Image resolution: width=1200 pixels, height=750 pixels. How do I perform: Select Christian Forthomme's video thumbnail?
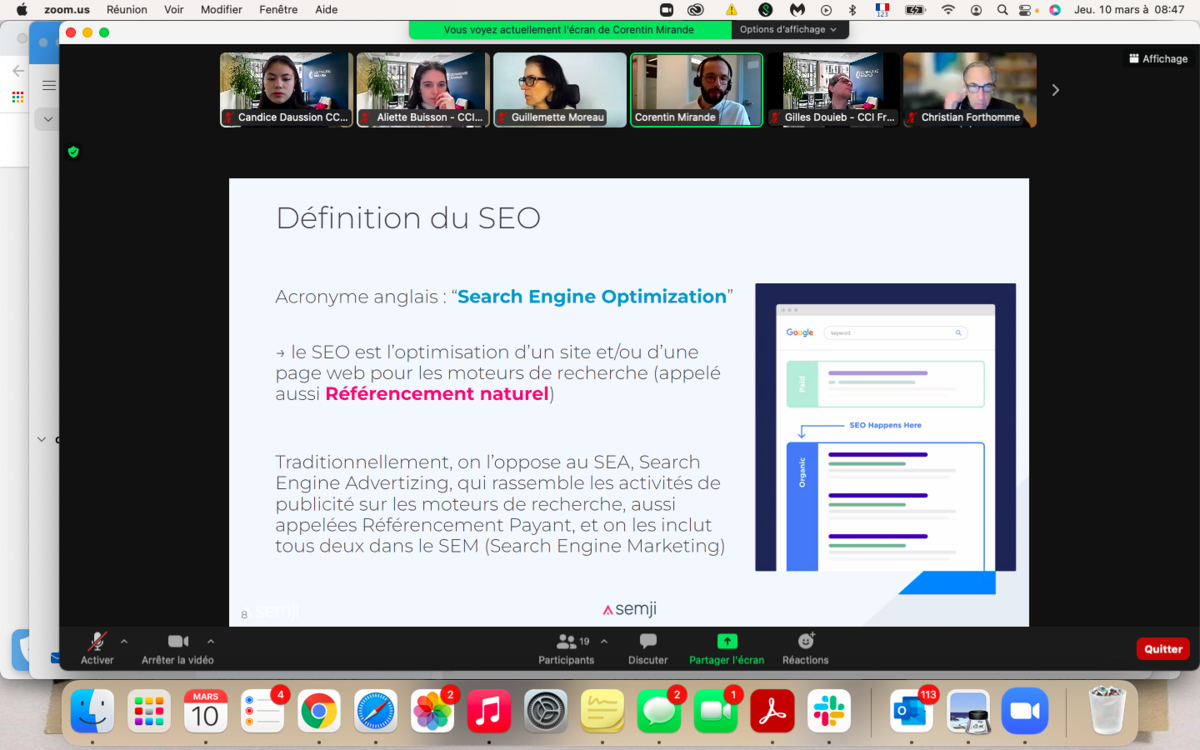click(x=969, y=90)
